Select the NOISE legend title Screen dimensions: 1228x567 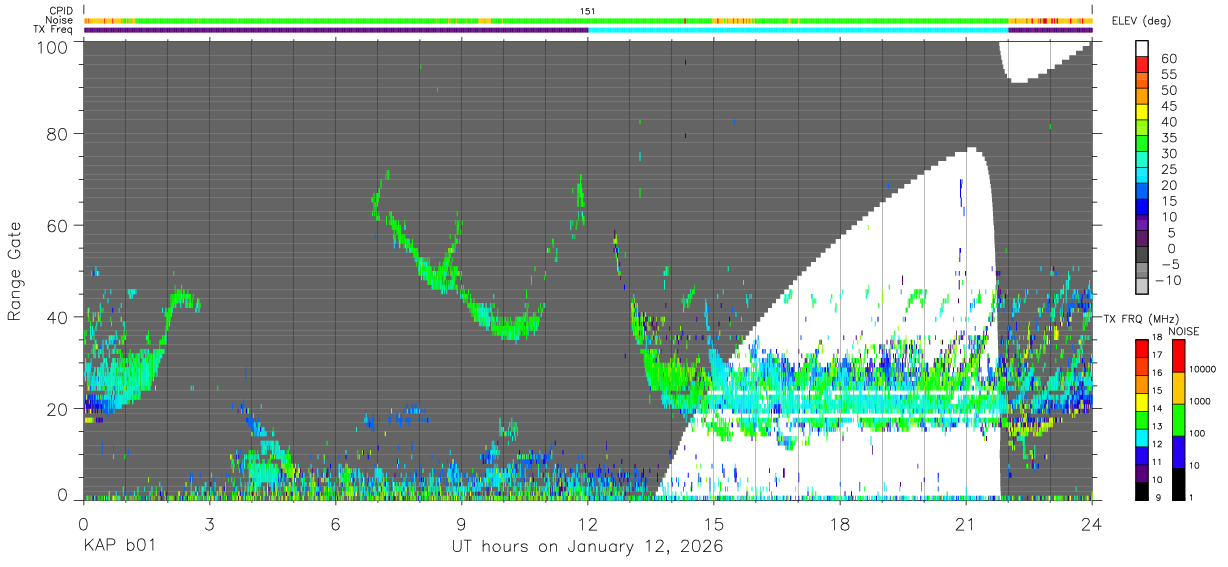1185,331
